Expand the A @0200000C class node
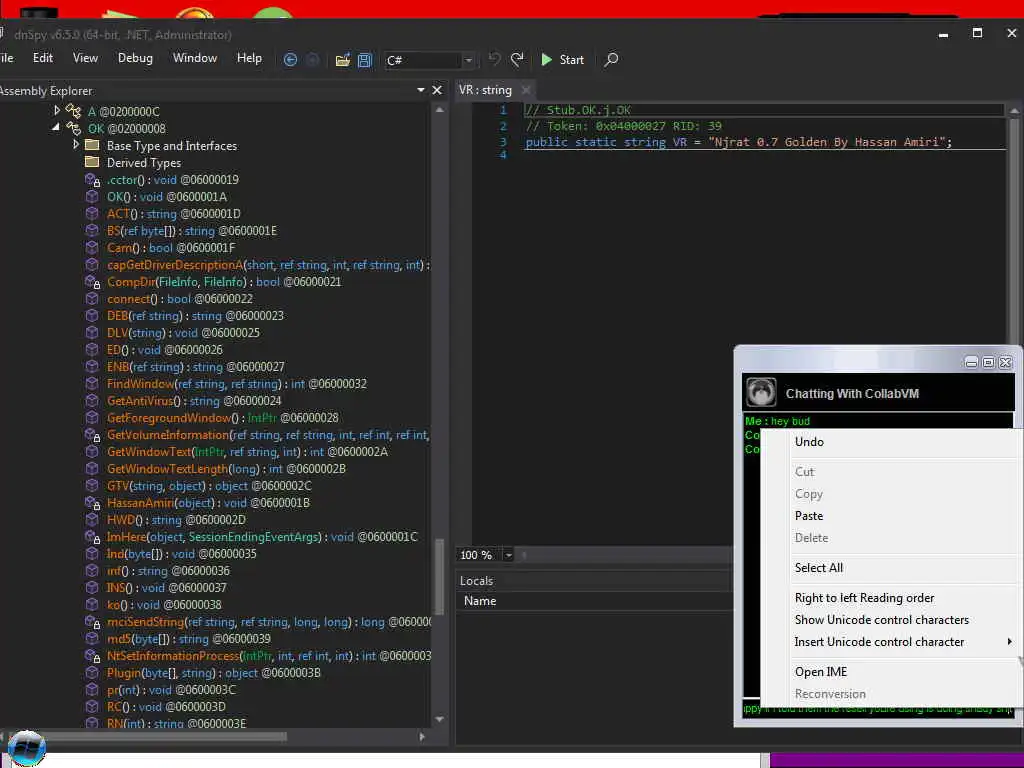 coord(57,110)
